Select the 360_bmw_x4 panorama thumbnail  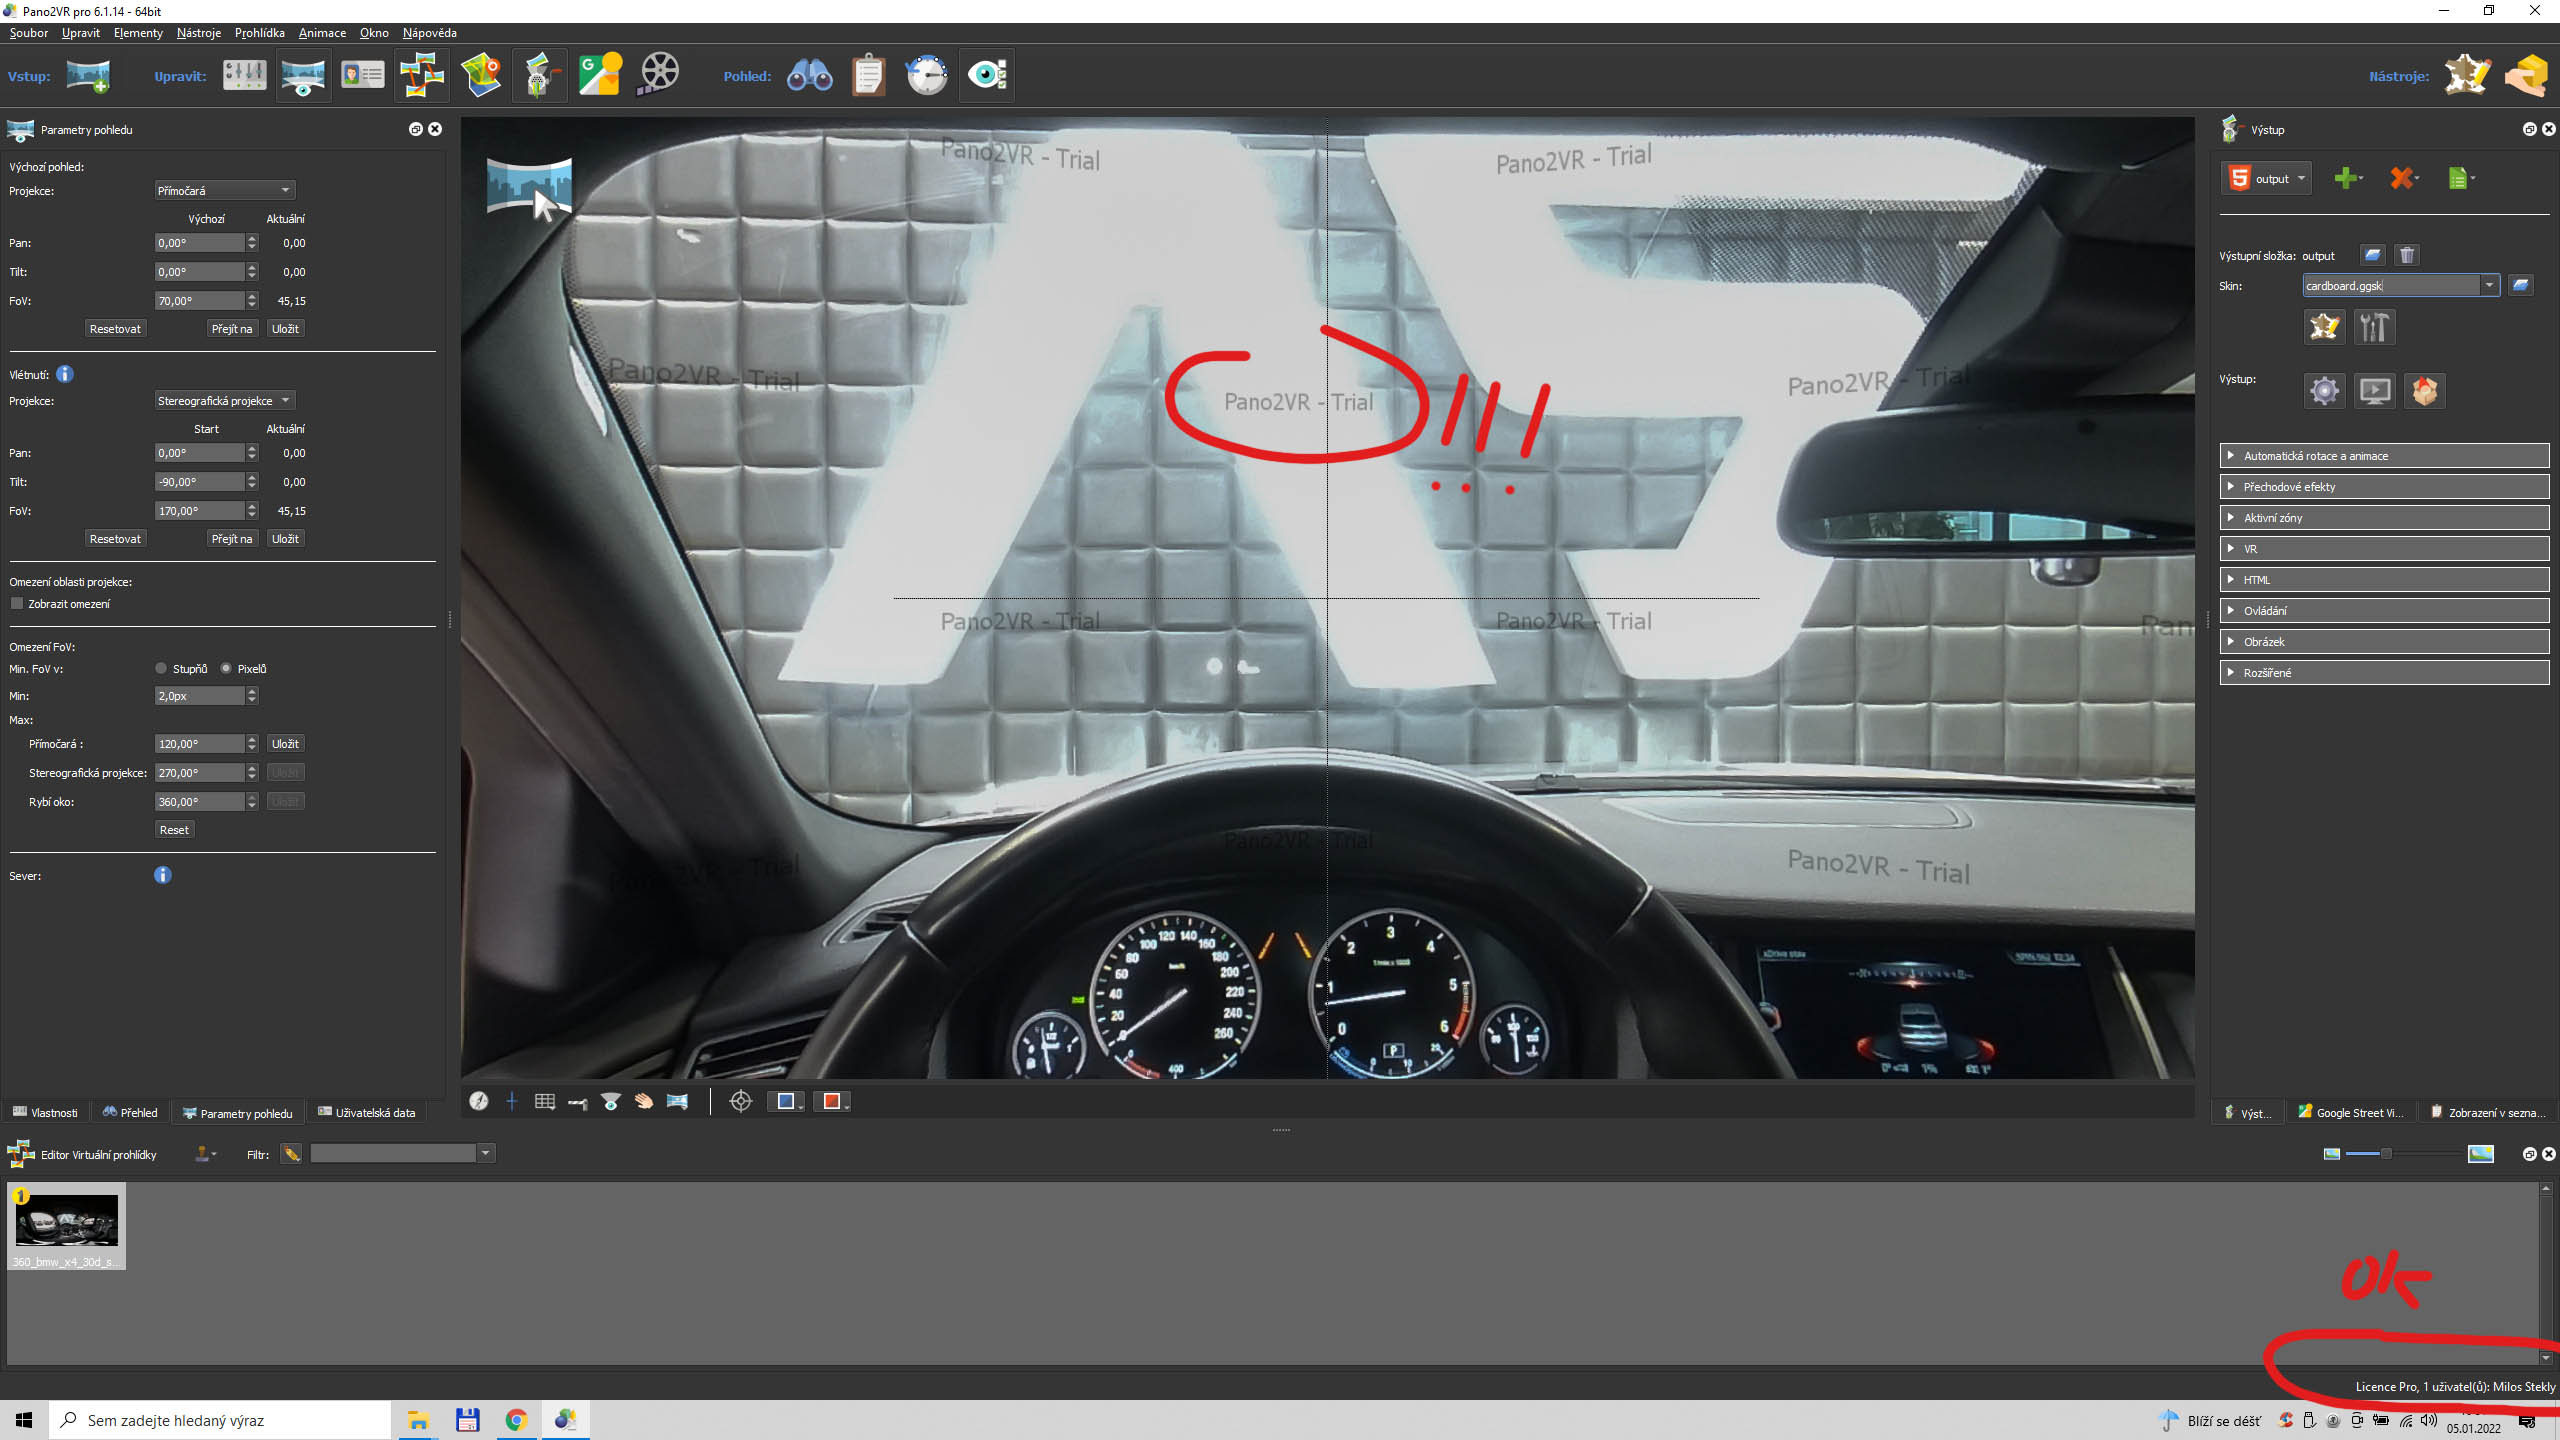tap(66, 1226)
